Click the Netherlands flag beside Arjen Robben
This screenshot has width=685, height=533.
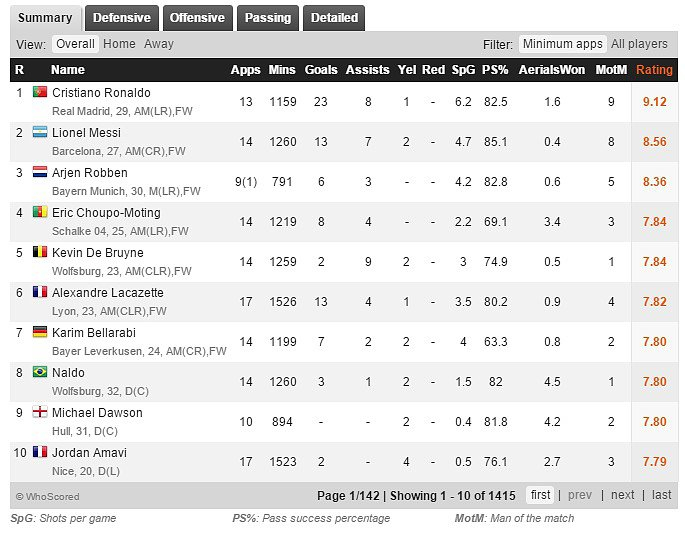pyautogui.click(x=40, y=172)
